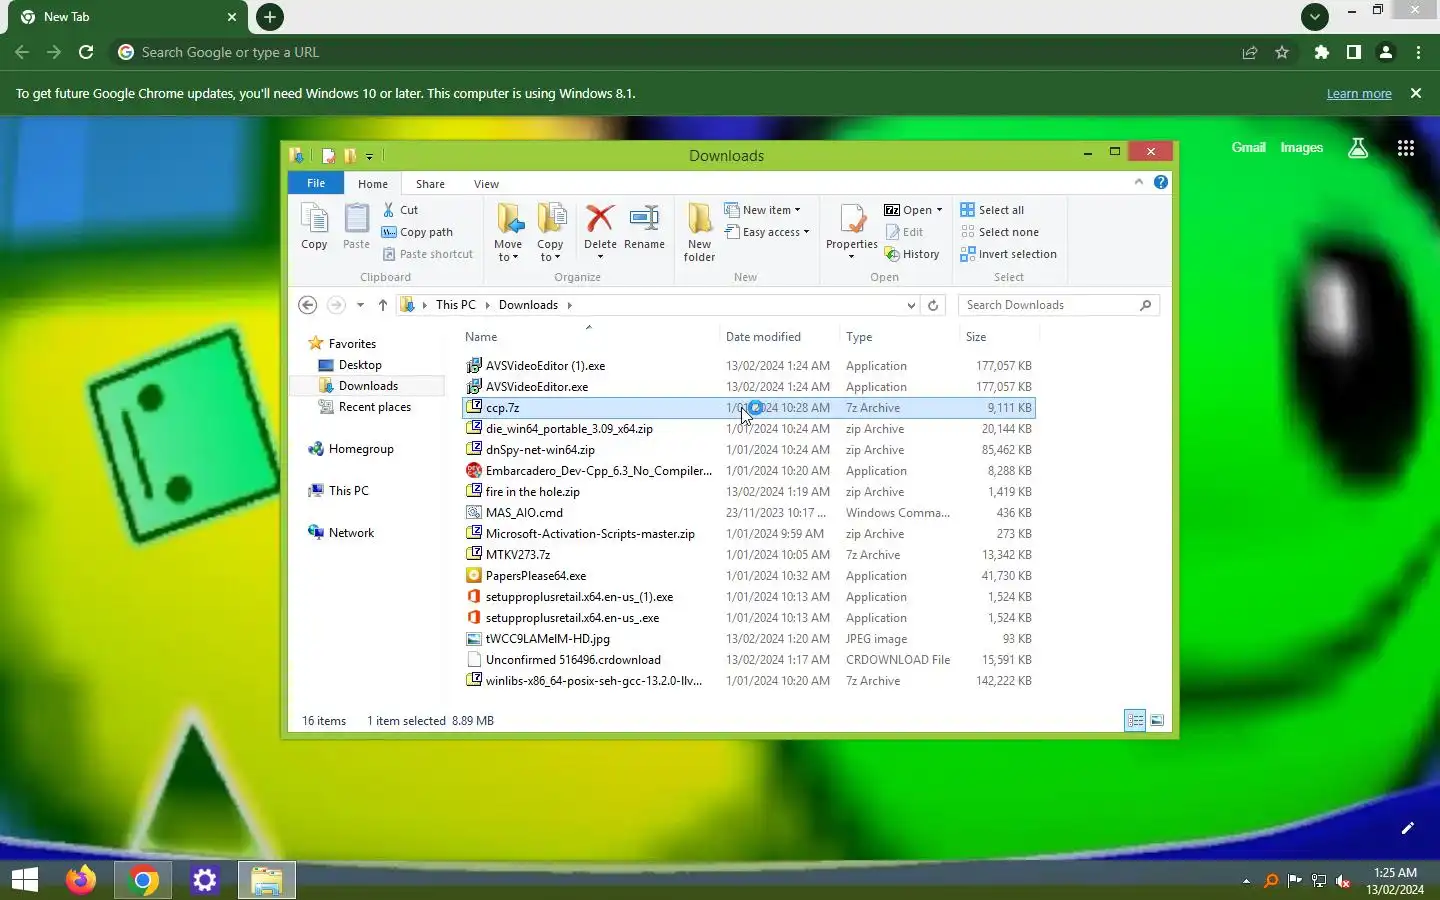This screenshot has height=900, width=1440.
Task: Click 'This PC' in the address breadcrumb
Action: point(456,305)
